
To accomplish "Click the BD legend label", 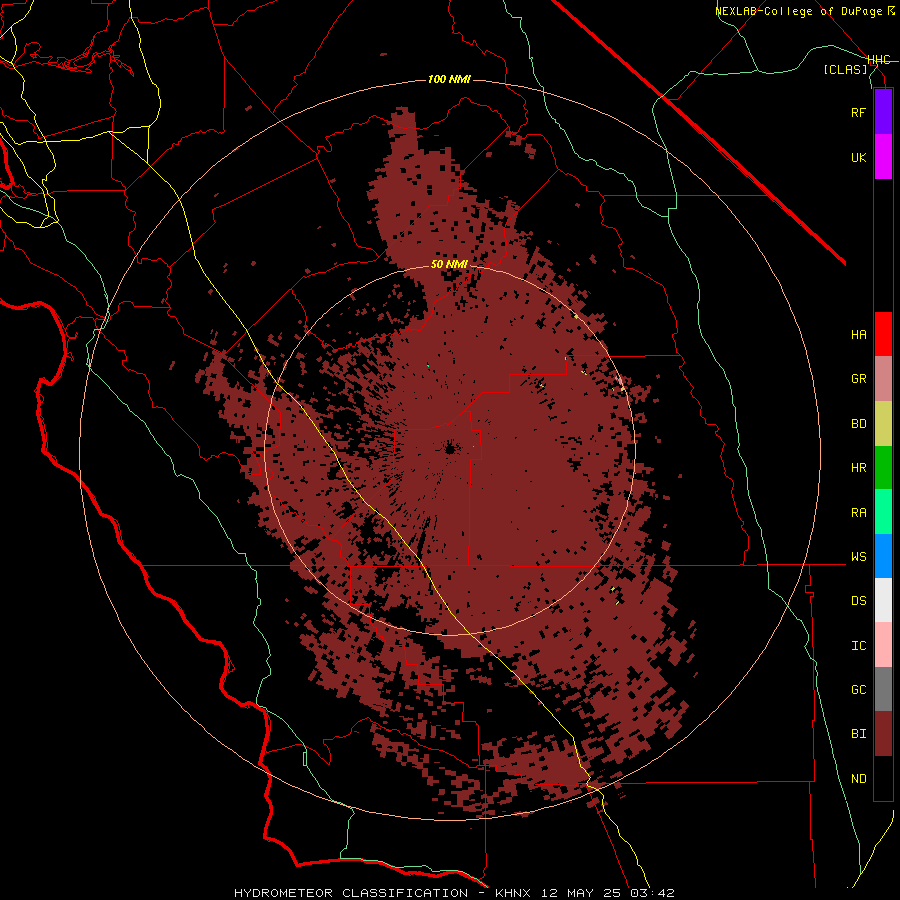I will [858, 424].
